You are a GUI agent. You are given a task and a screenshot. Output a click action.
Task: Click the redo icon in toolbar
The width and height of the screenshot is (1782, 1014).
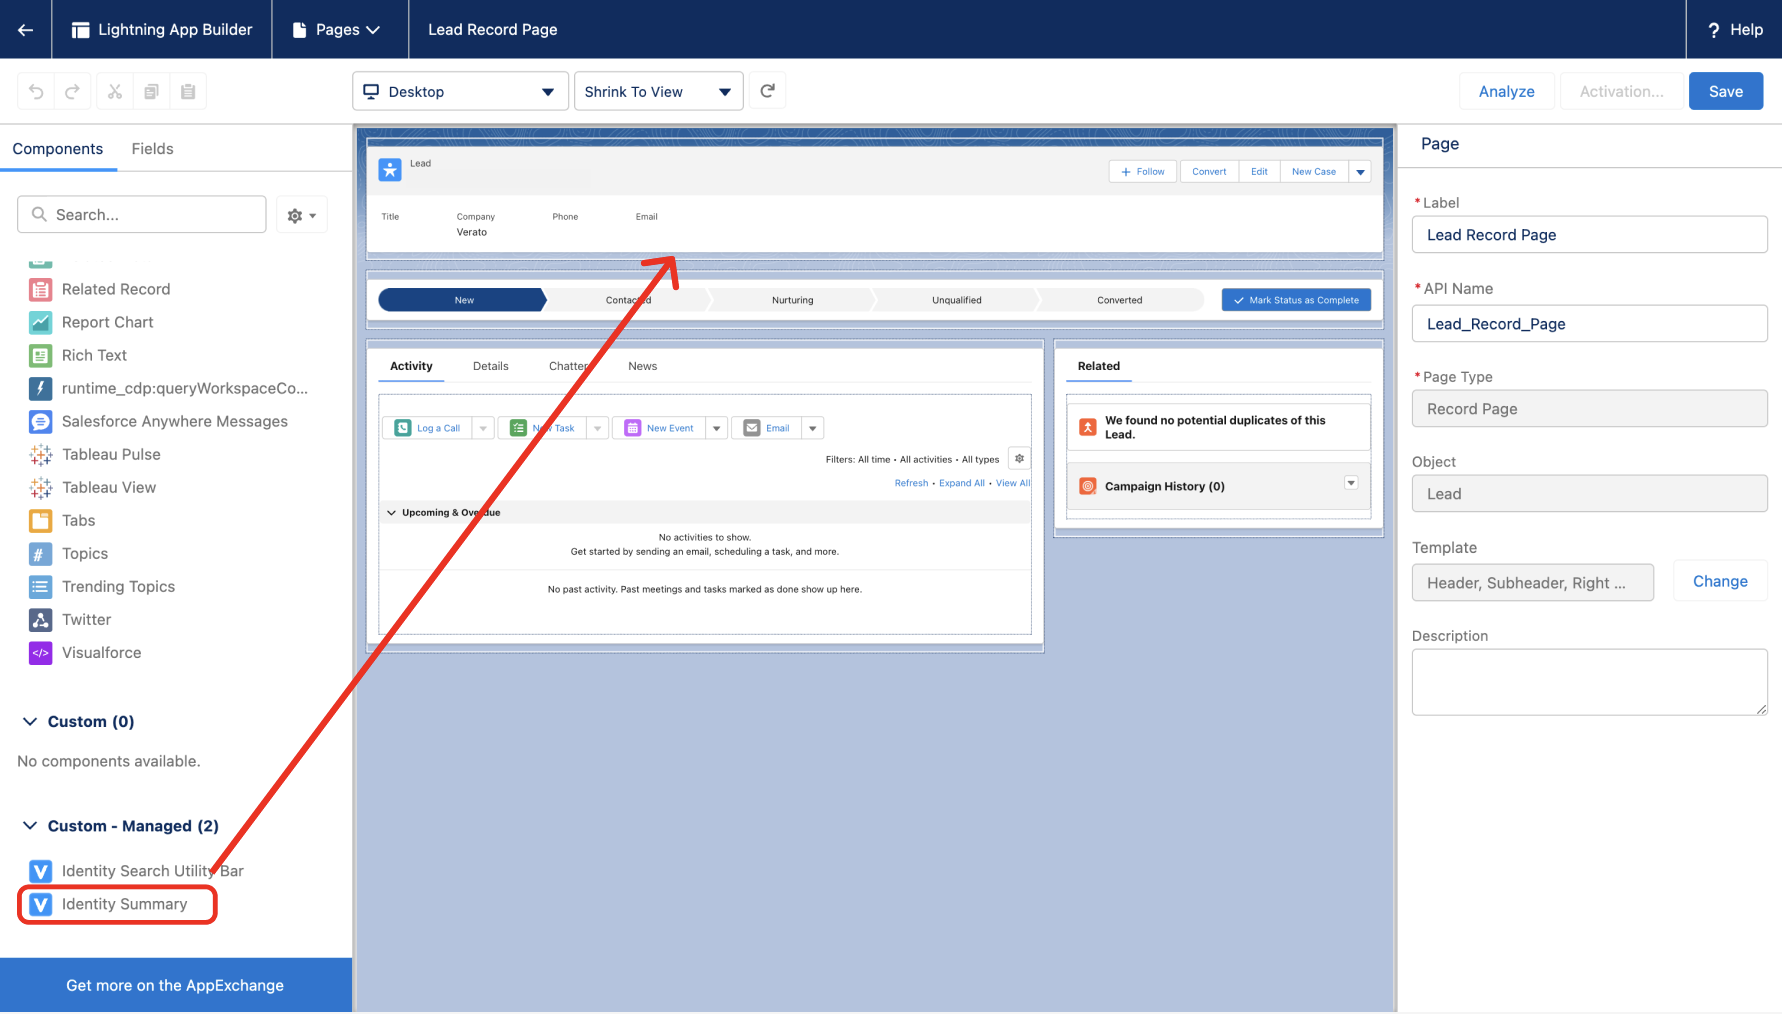(72, 91)
